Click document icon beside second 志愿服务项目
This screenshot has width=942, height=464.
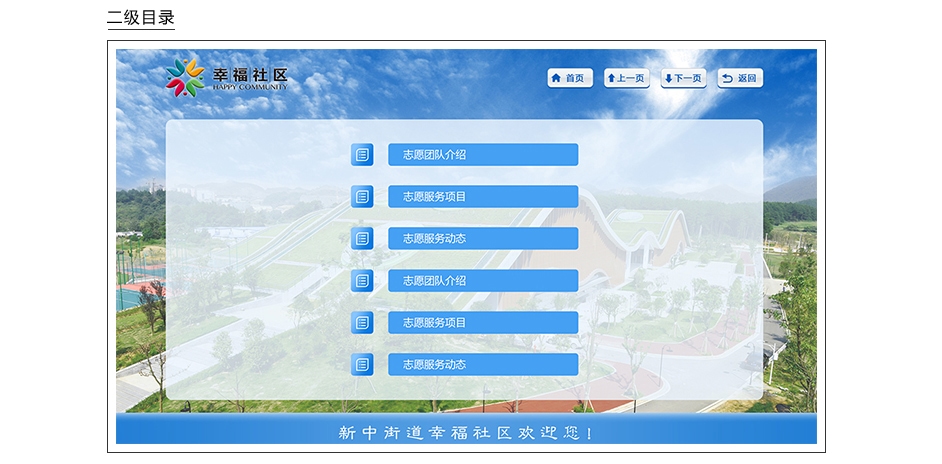[x=362, y=323]
